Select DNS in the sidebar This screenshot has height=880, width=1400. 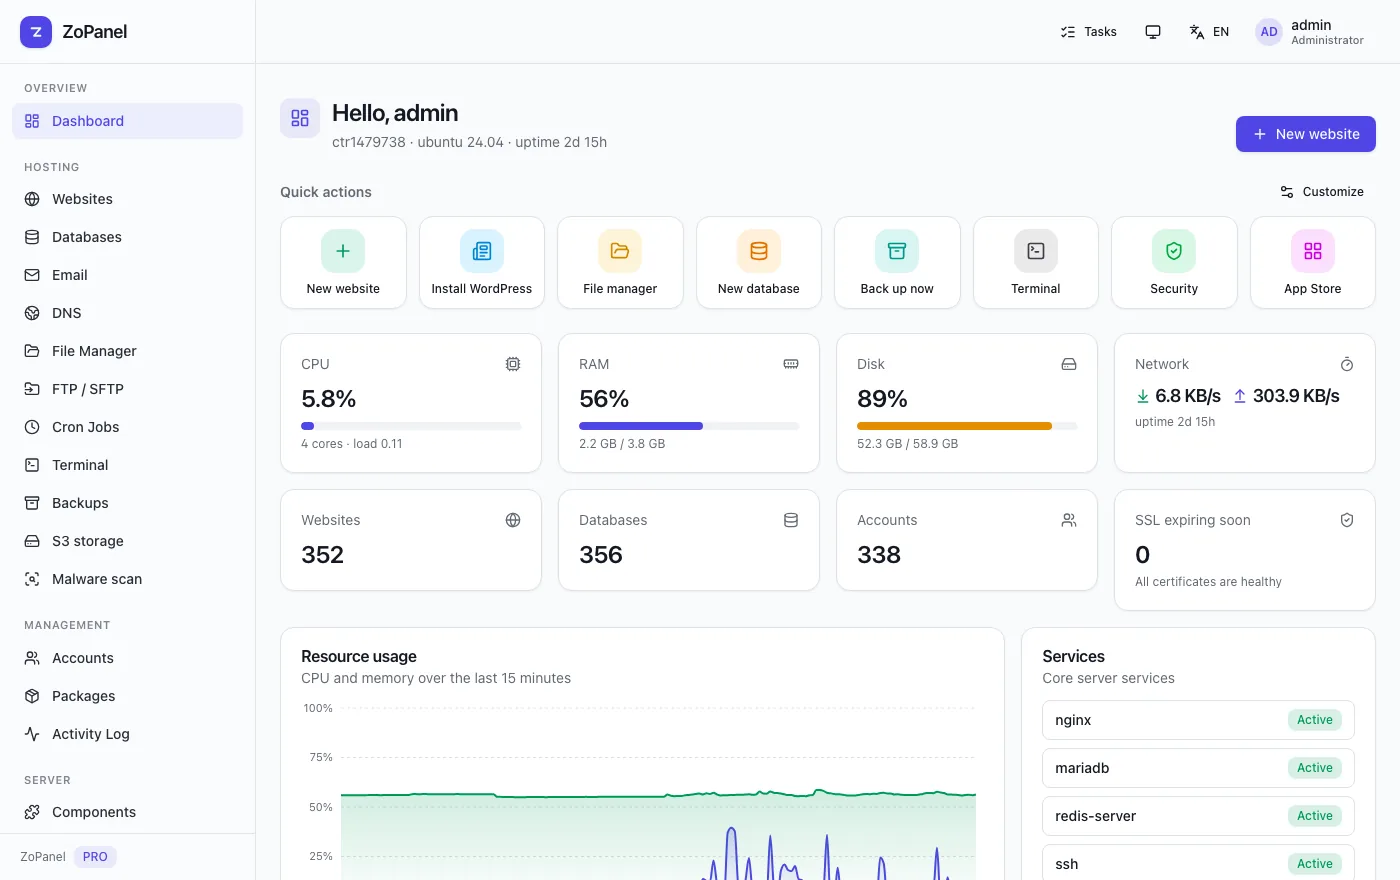point(128,313)
